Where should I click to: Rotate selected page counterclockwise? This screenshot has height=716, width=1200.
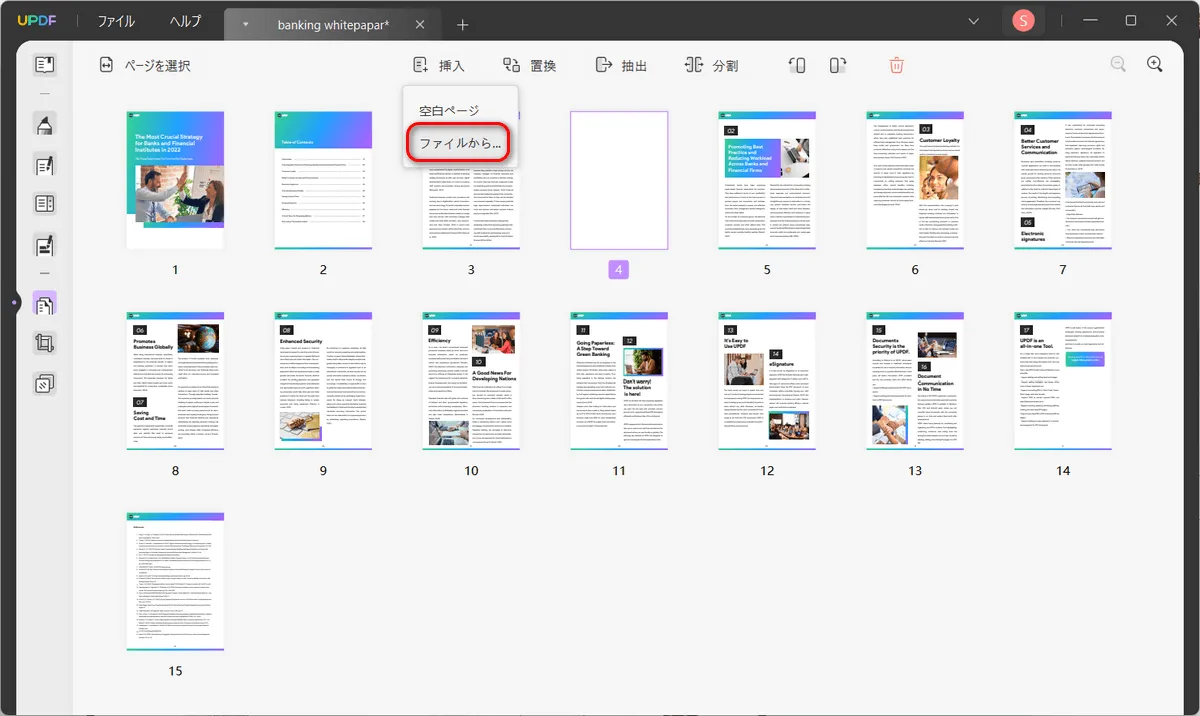point(797,66)
